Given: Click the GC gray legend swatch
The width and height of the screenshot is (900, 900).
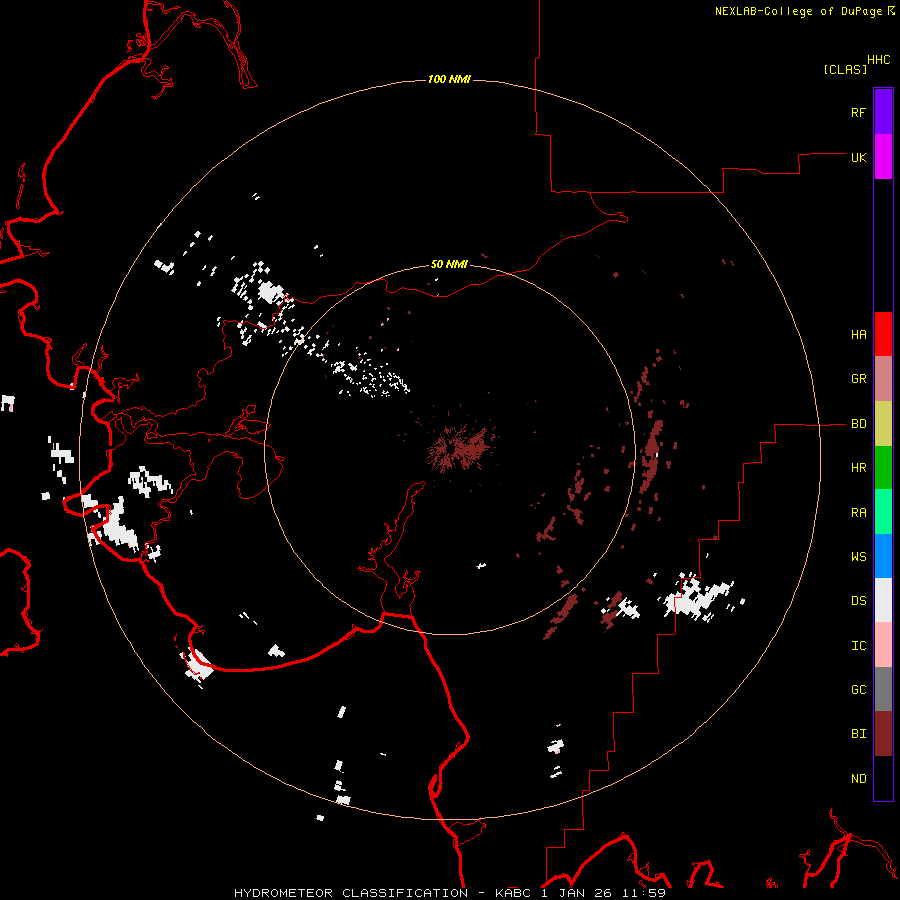Looking at the screenshot, I should click(883, 689).
